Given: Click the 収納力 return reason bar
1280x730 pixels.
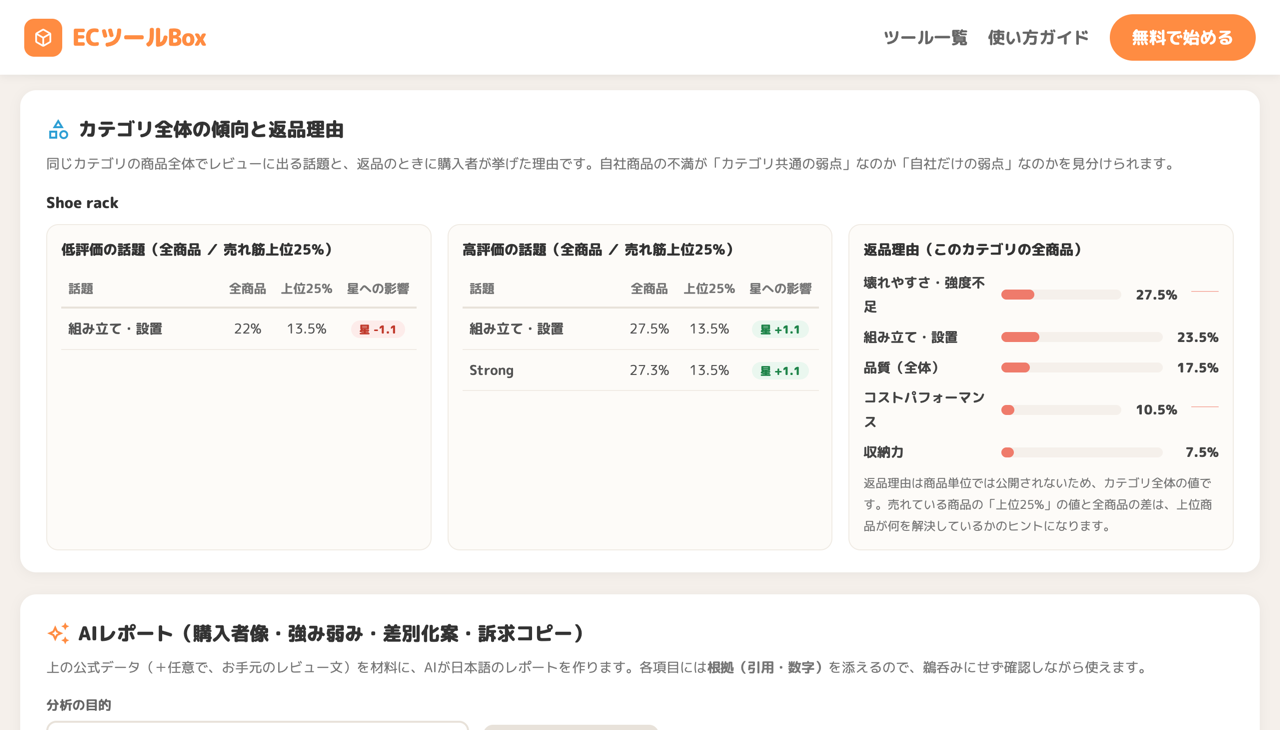Looking at the screenshot, I should (1082, 452).
